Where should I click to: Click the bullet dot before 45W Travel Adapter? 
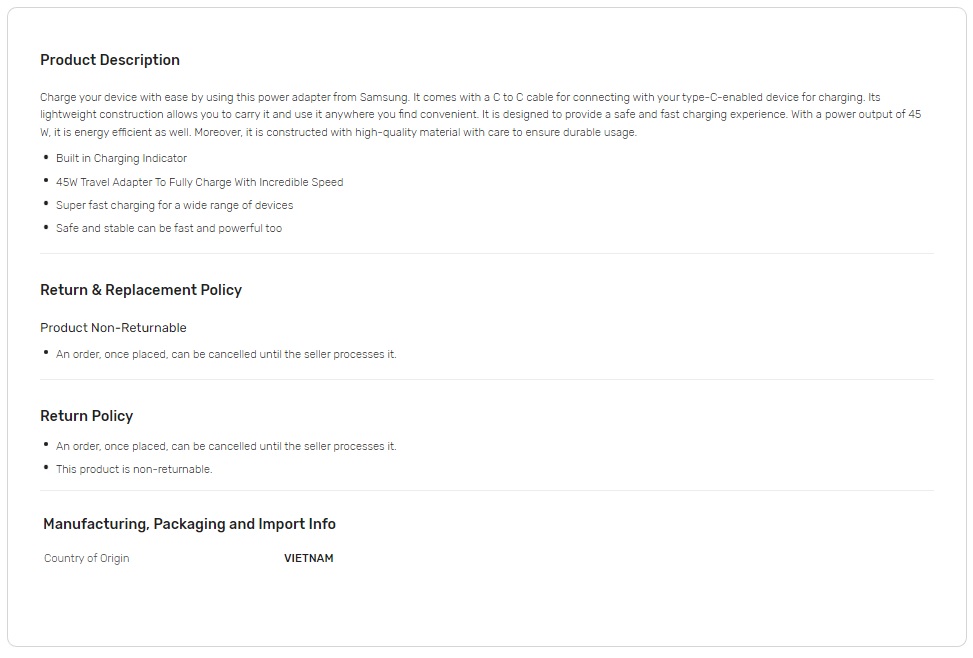pos(46,181)
